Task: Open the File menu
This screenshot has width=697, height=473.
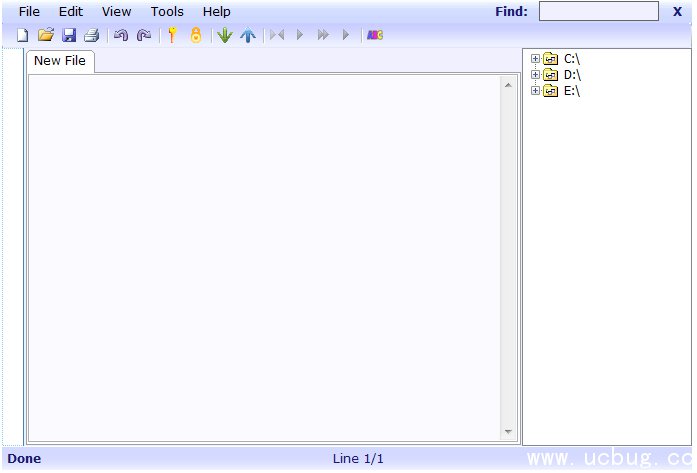Action: tap(29, 12)
